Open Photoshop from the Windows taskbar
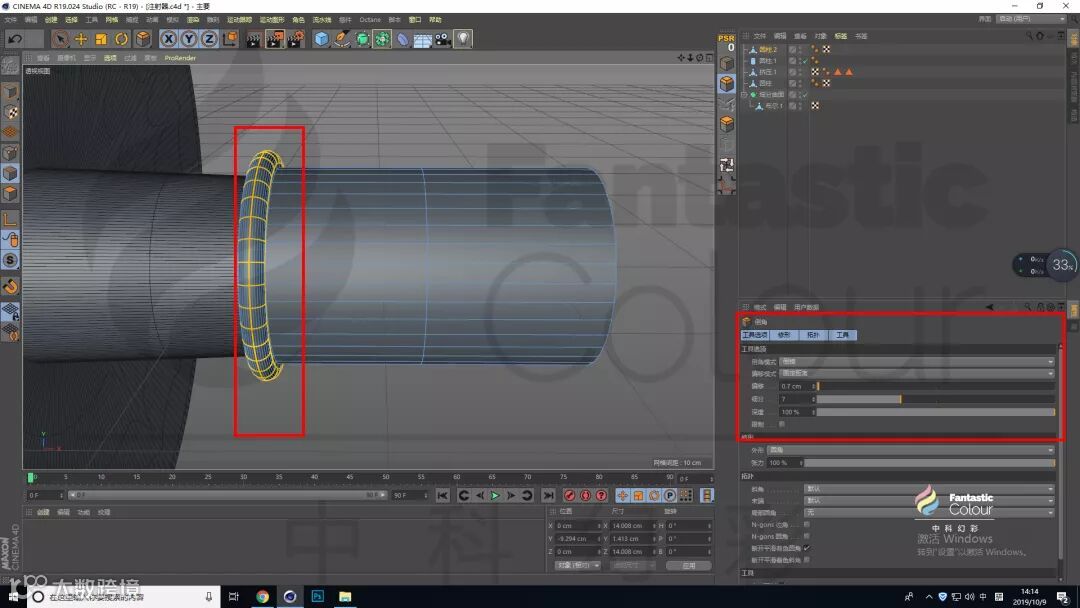This screenshot has height=608, width=1080. 317,597
